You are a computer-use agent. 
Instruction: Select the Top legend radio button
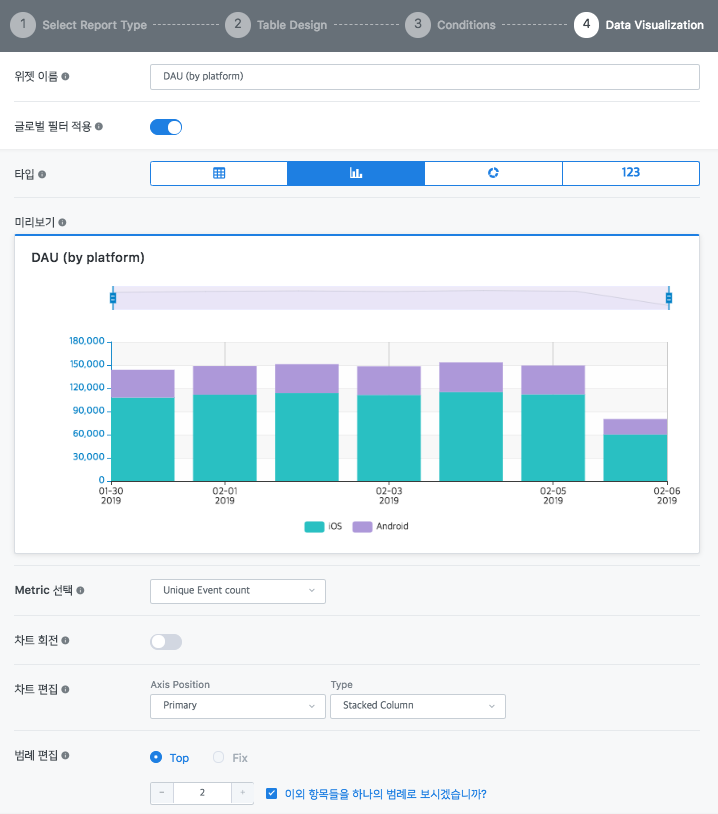(156, 757)
